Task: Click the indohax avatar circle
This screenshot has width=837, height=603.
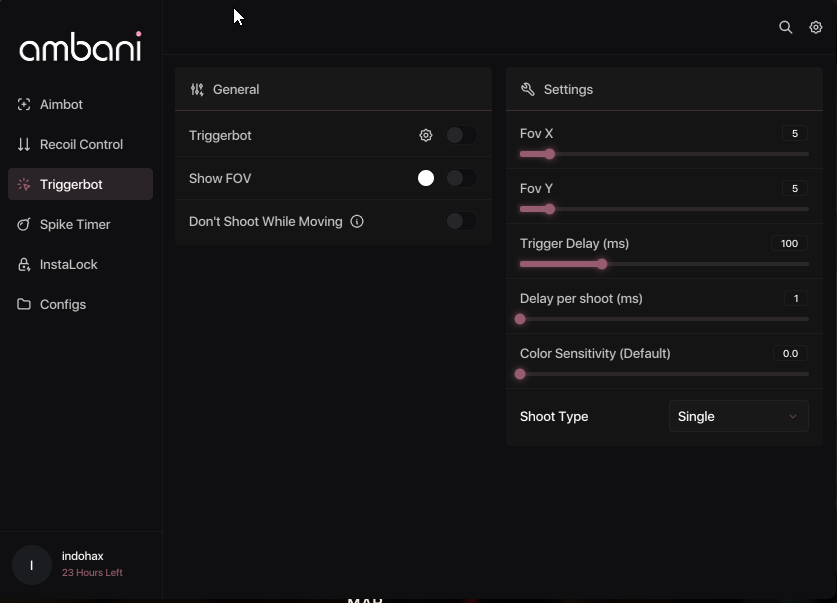Action: [32, 565]
